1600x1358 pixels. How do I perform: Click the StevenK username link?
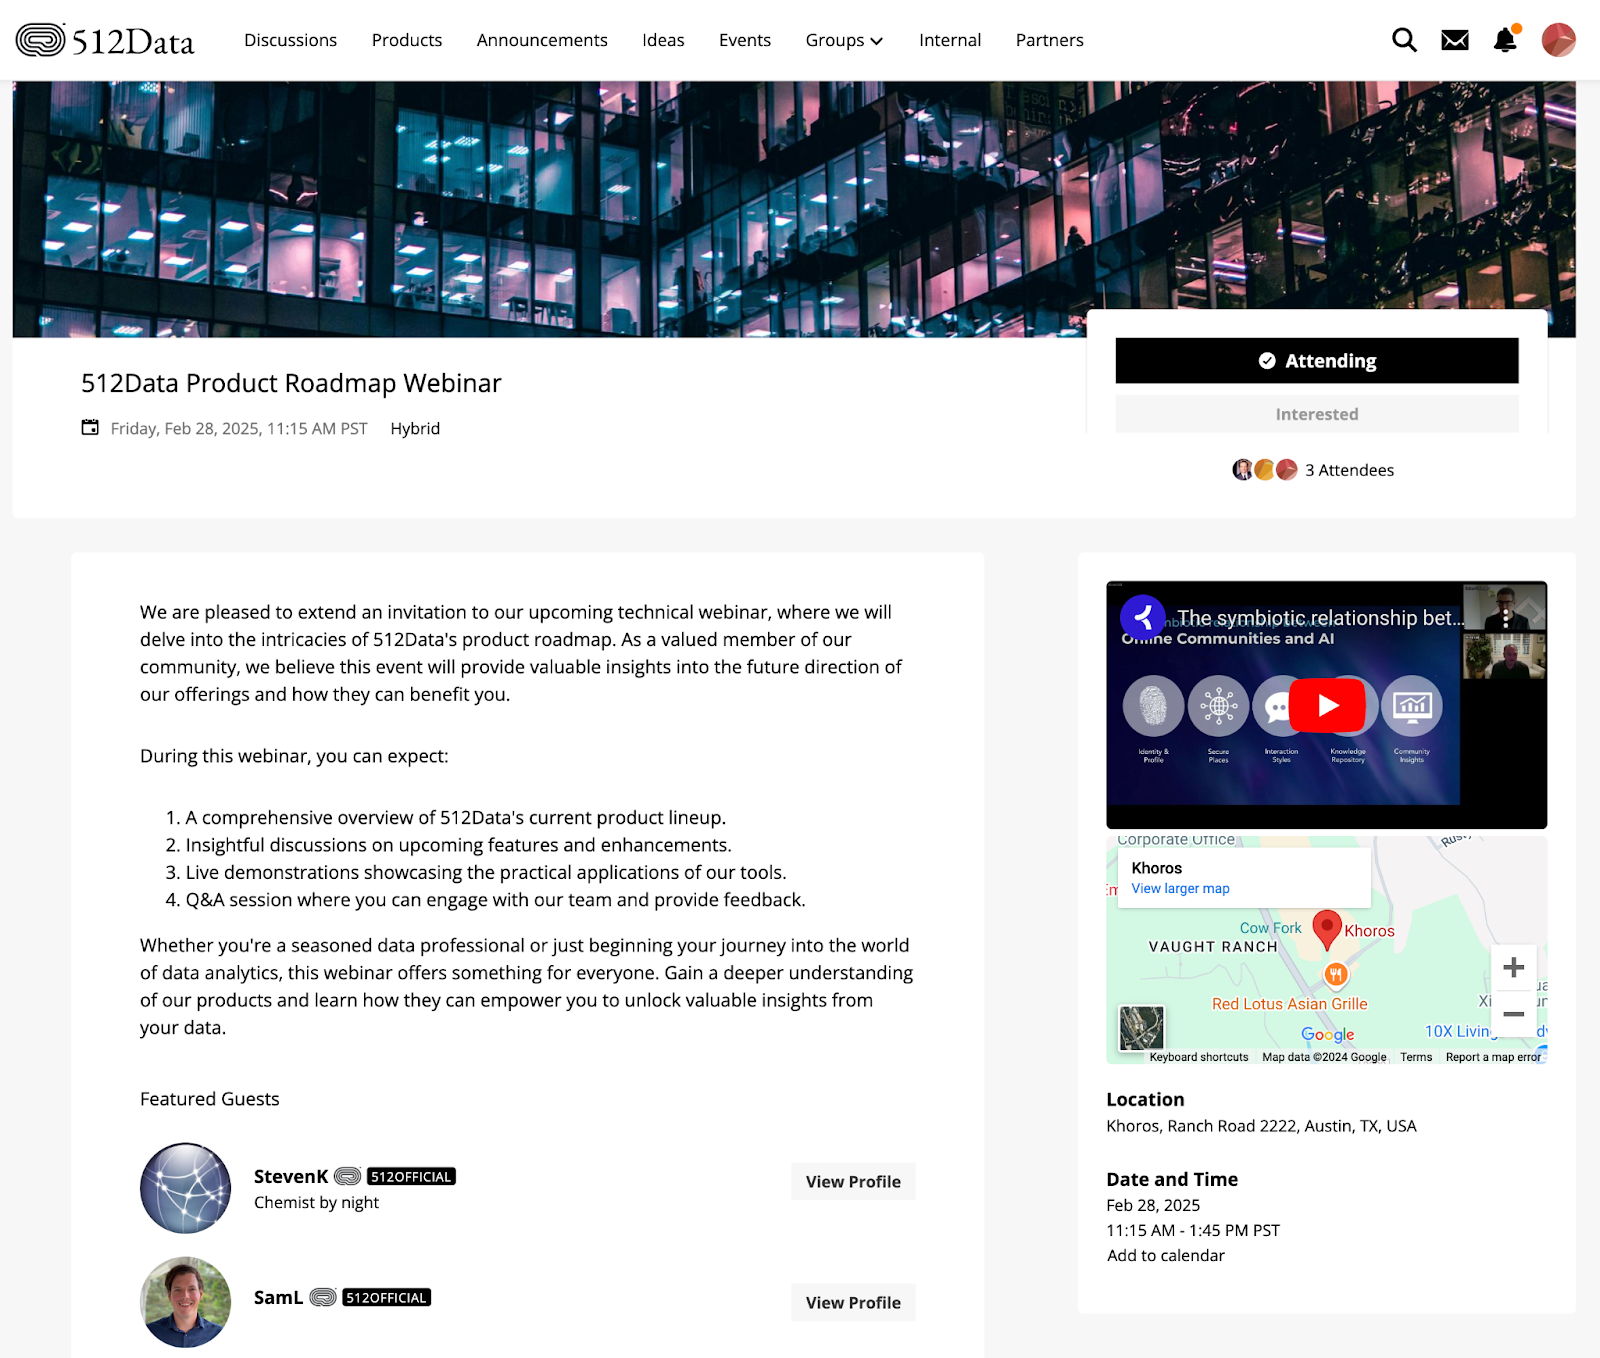[291, 1177]
